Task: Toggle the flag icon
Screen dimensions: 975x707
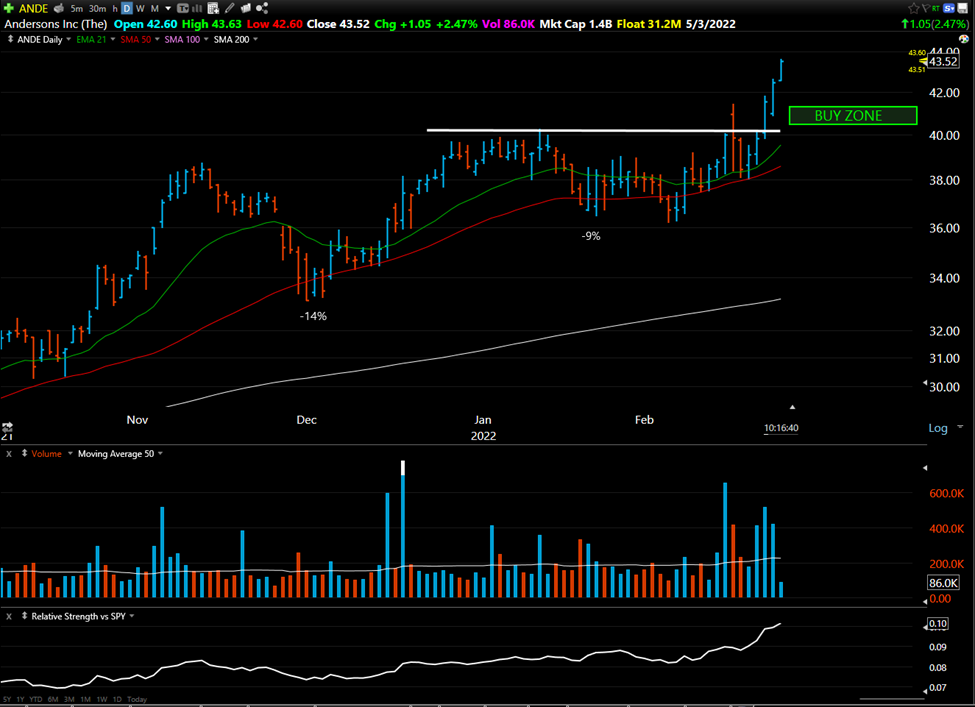Action: coord(925,8)
